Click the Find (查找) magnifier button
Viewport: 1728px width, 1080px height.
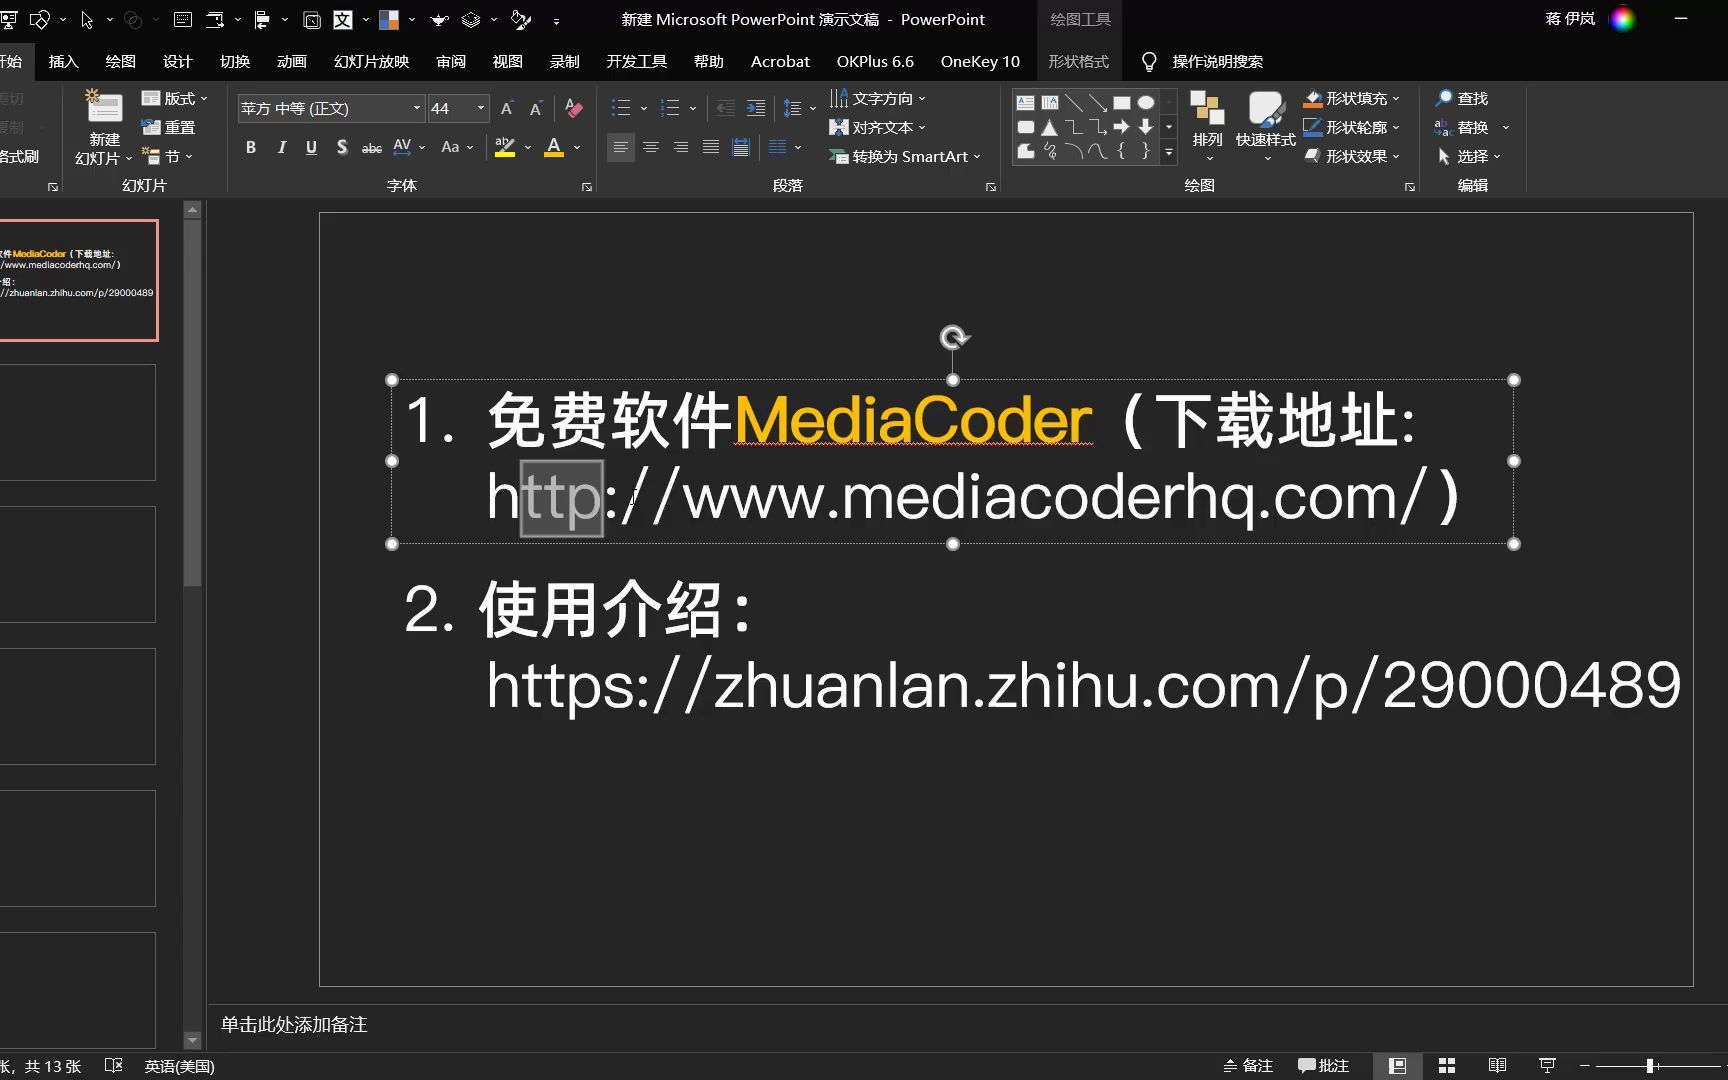[x=1462, y=98]
